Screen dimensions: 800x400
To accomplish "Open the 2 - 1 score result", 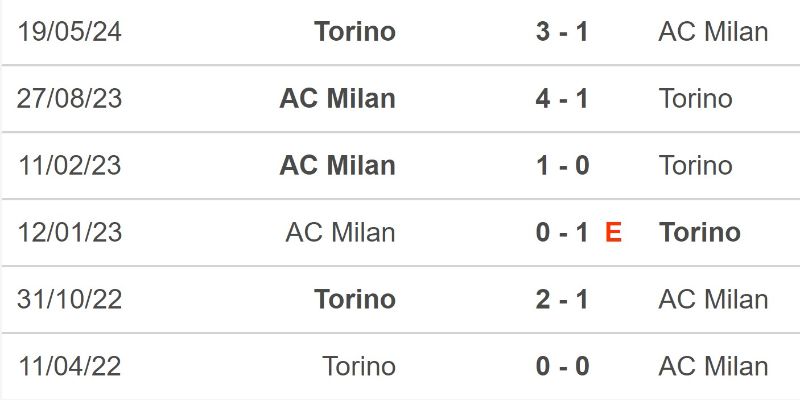I will (562, 300).
